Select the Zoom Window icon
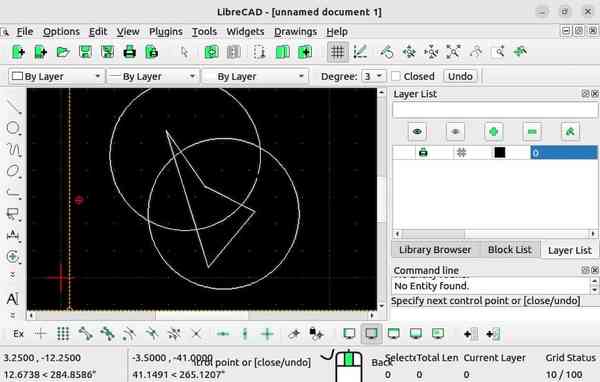 point(498,52)
